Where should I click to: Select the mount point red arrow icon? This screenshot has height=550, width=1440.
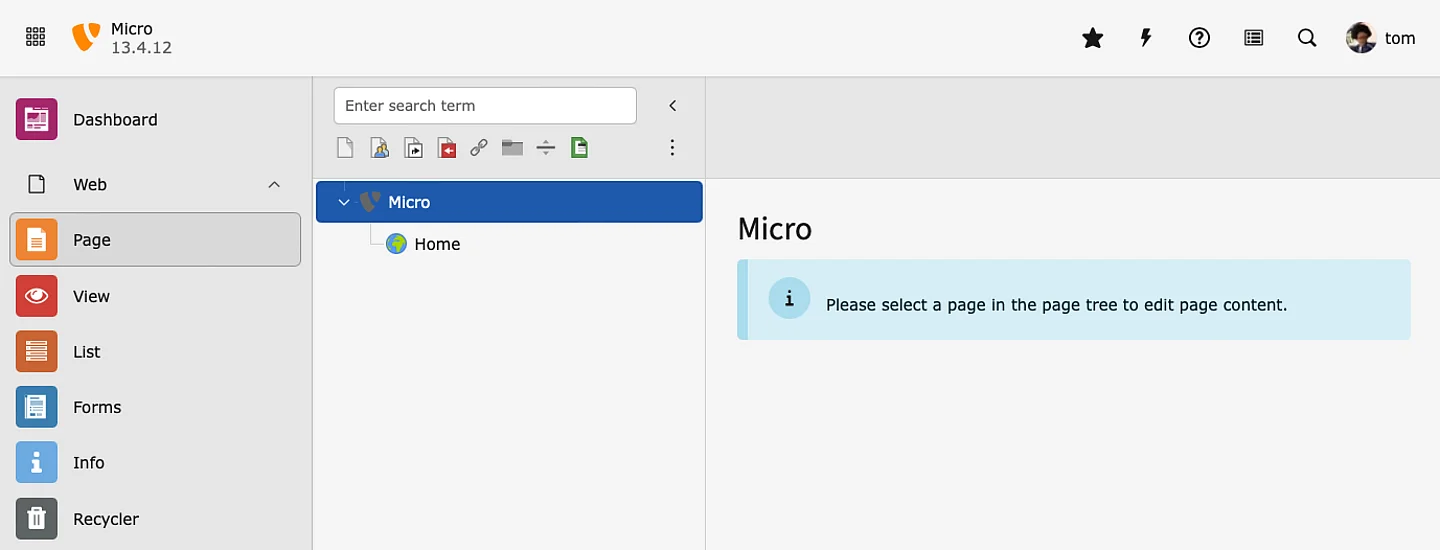tap(446, 148)
